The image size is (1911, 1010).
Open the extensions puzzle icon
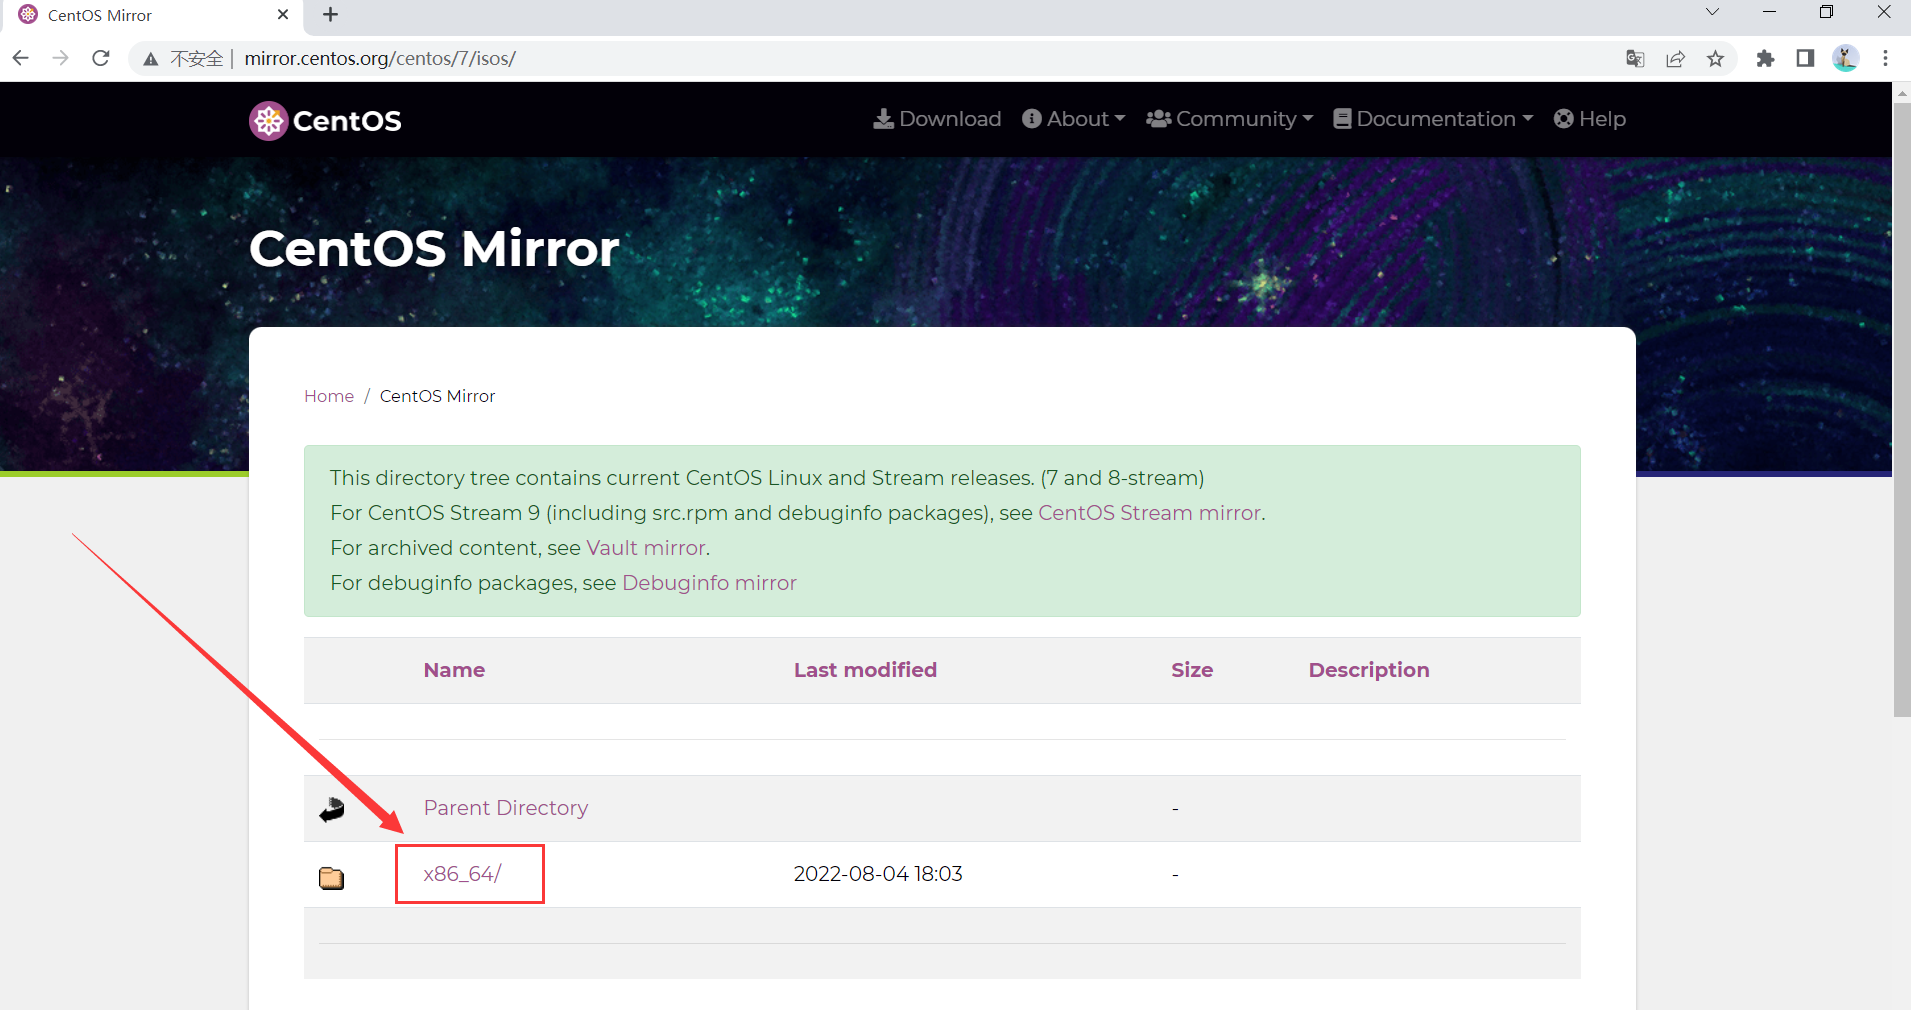tap(1766, 59)
